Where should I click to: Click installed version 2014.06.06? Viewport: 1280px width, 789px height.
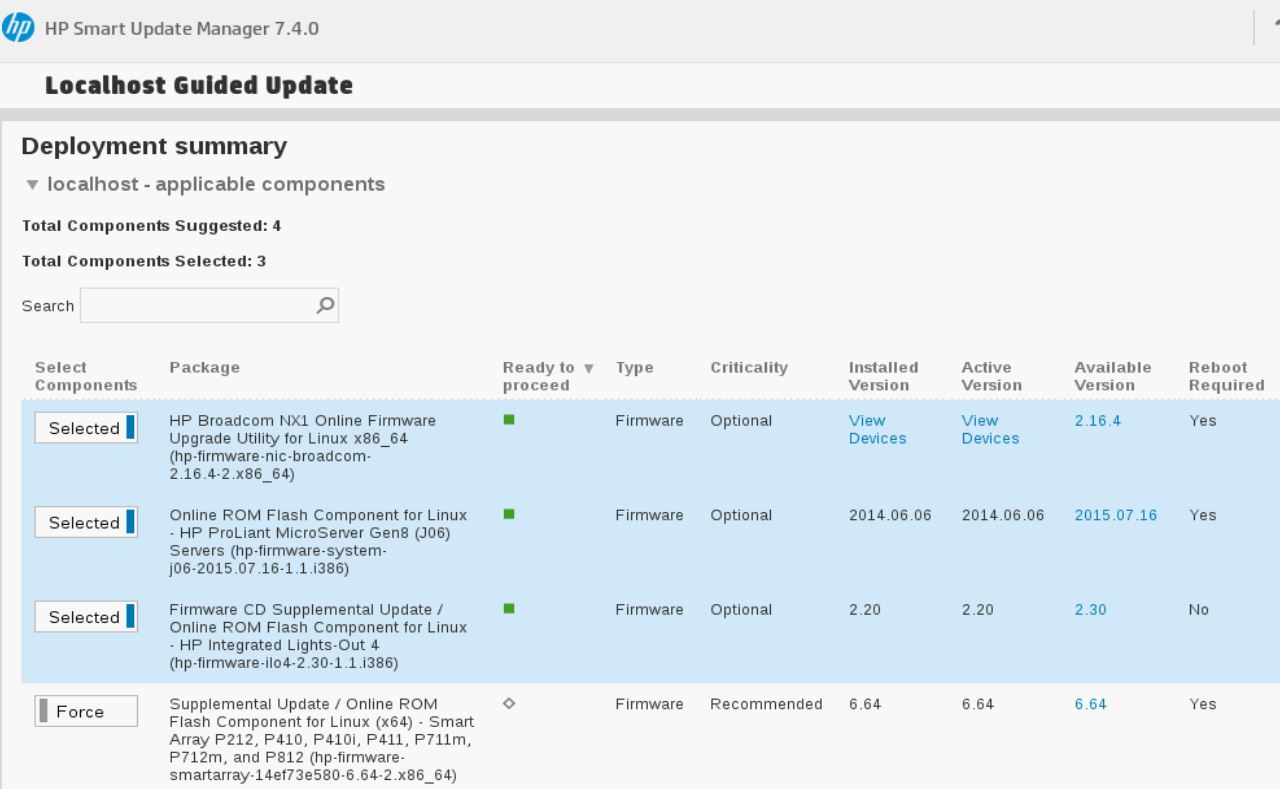click(x=890, y=515)
